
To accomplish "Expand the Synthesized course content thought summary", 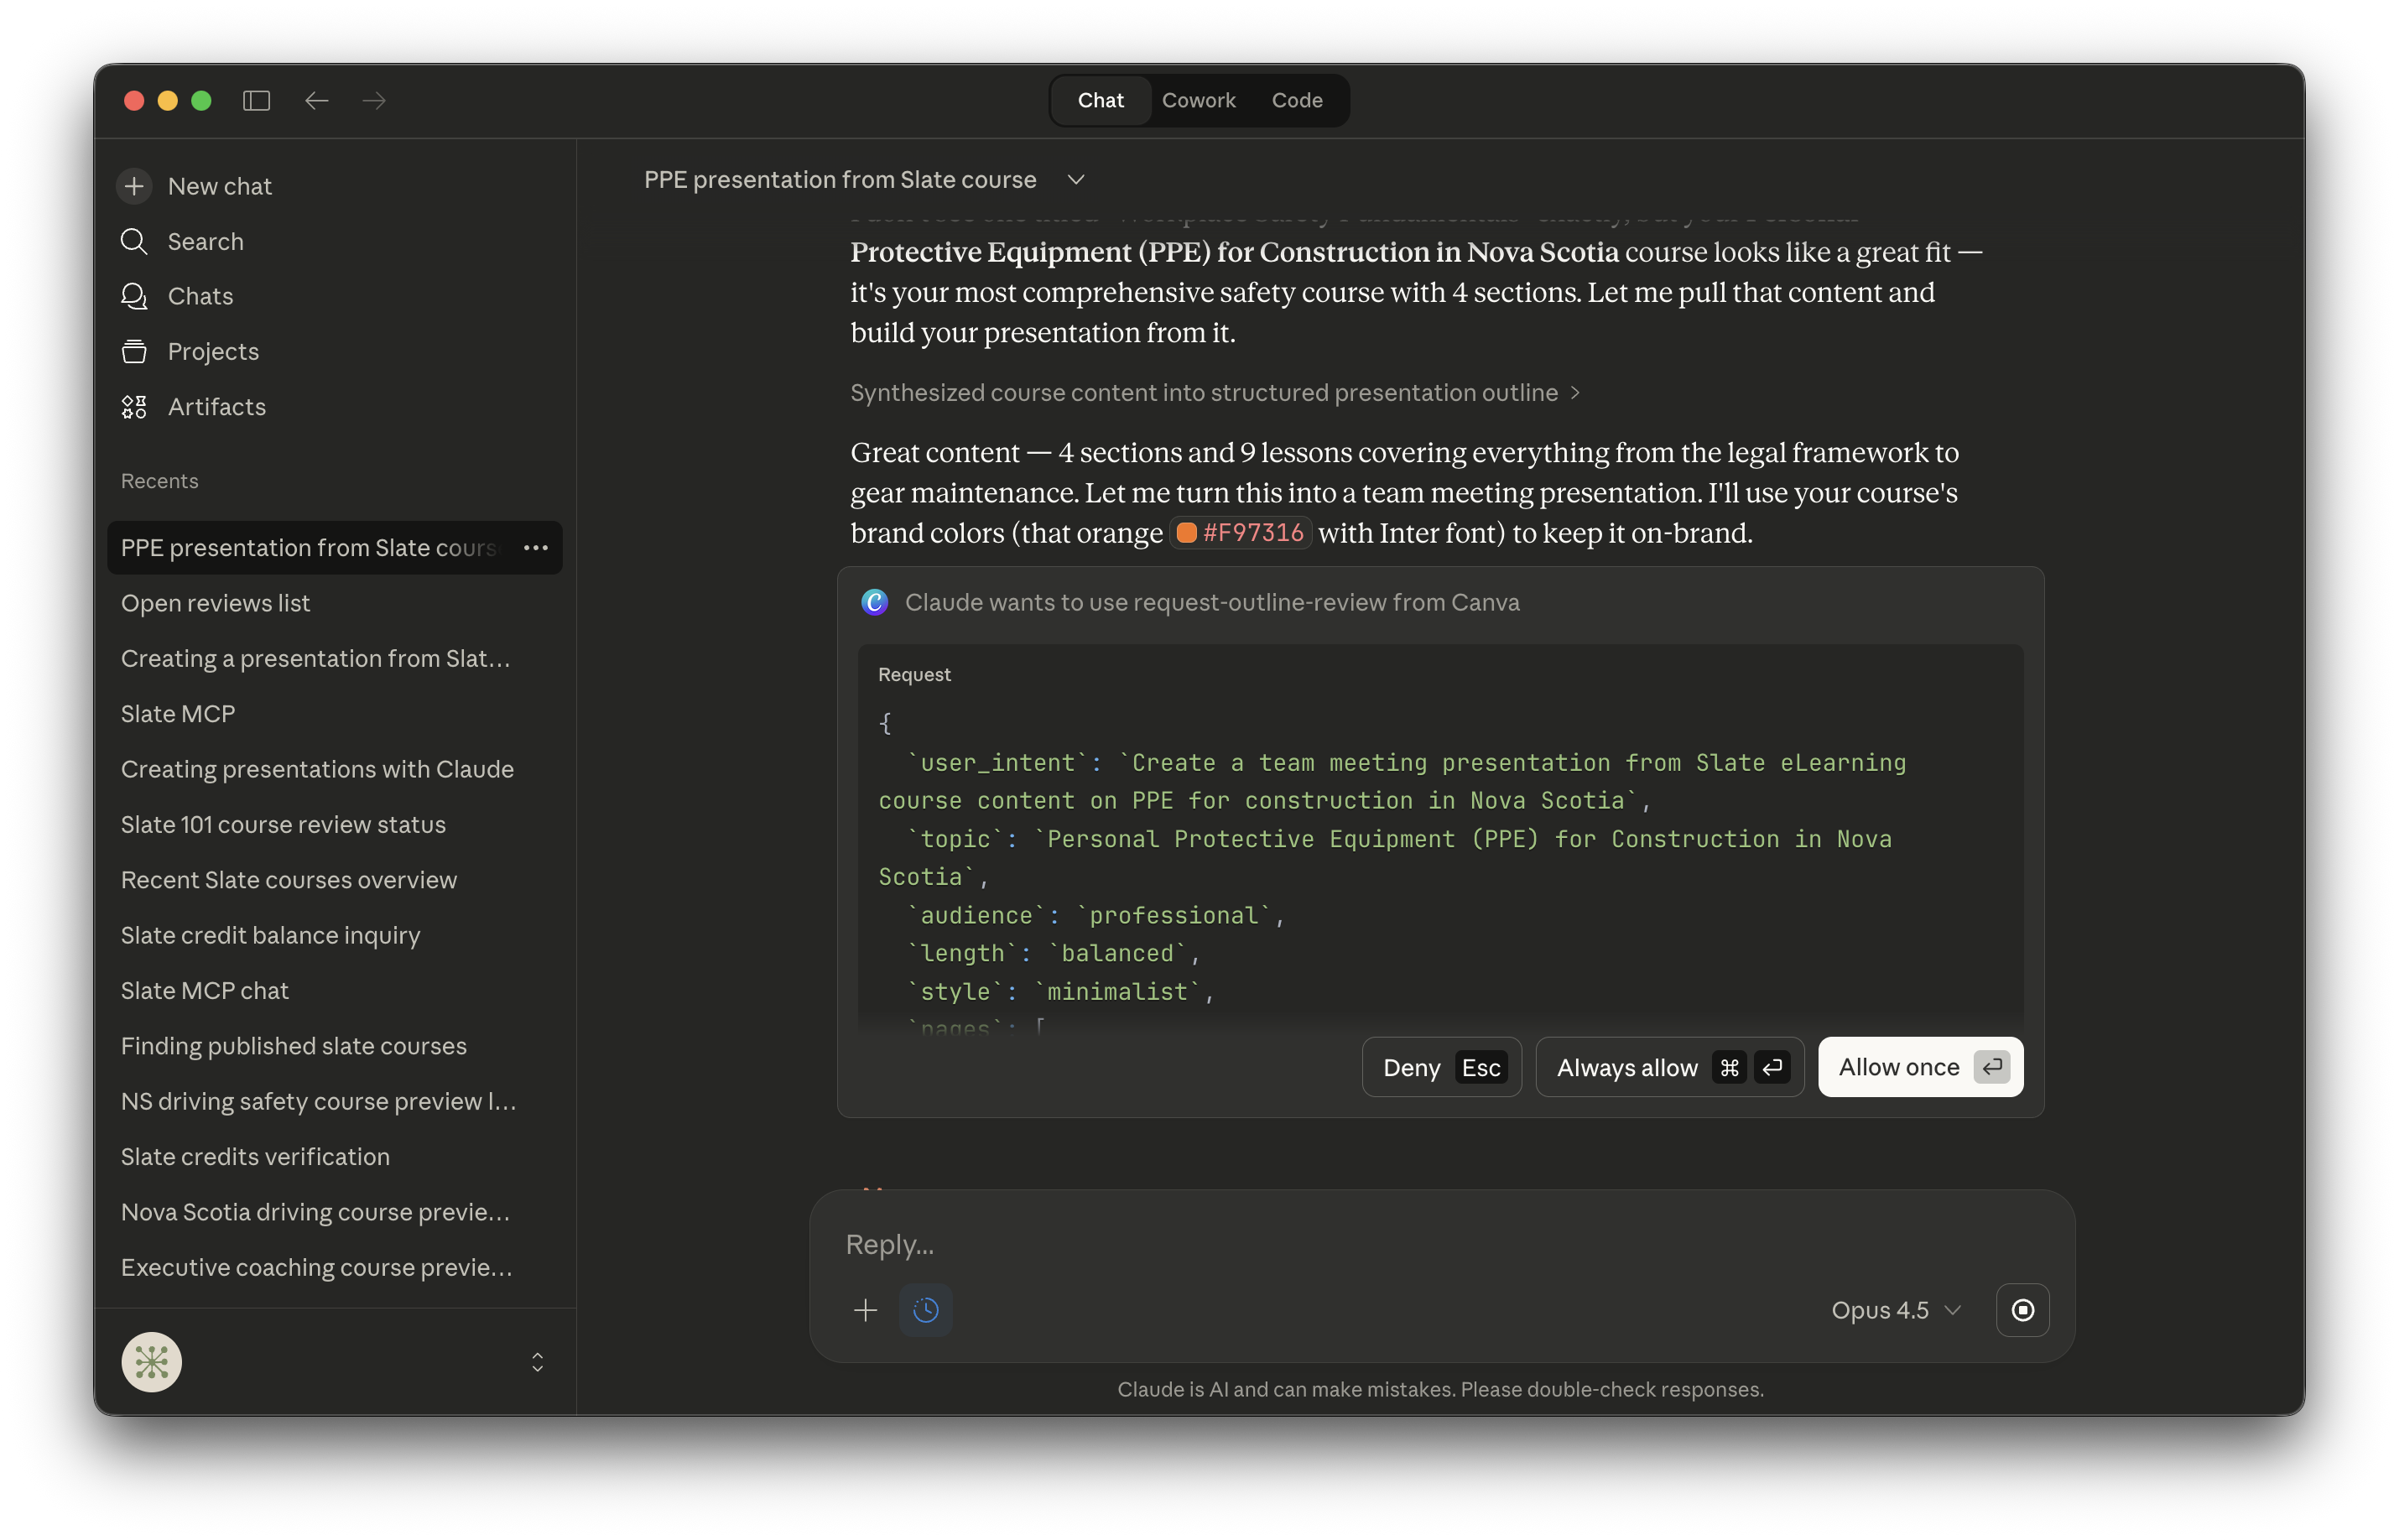I will click(1214, 393).
